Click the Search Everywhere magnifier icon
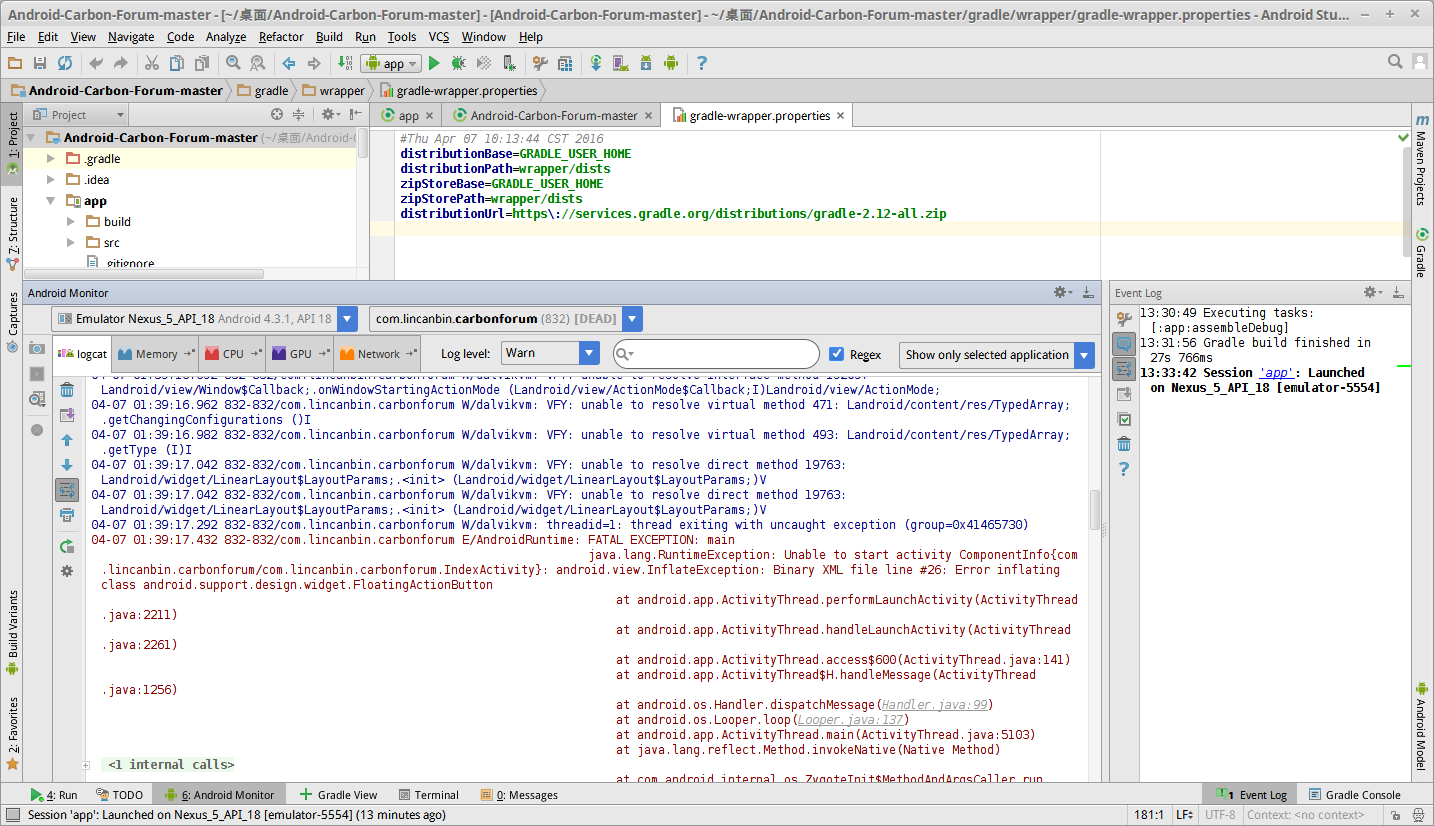 pyautogui.click(x=1395, y=62)
